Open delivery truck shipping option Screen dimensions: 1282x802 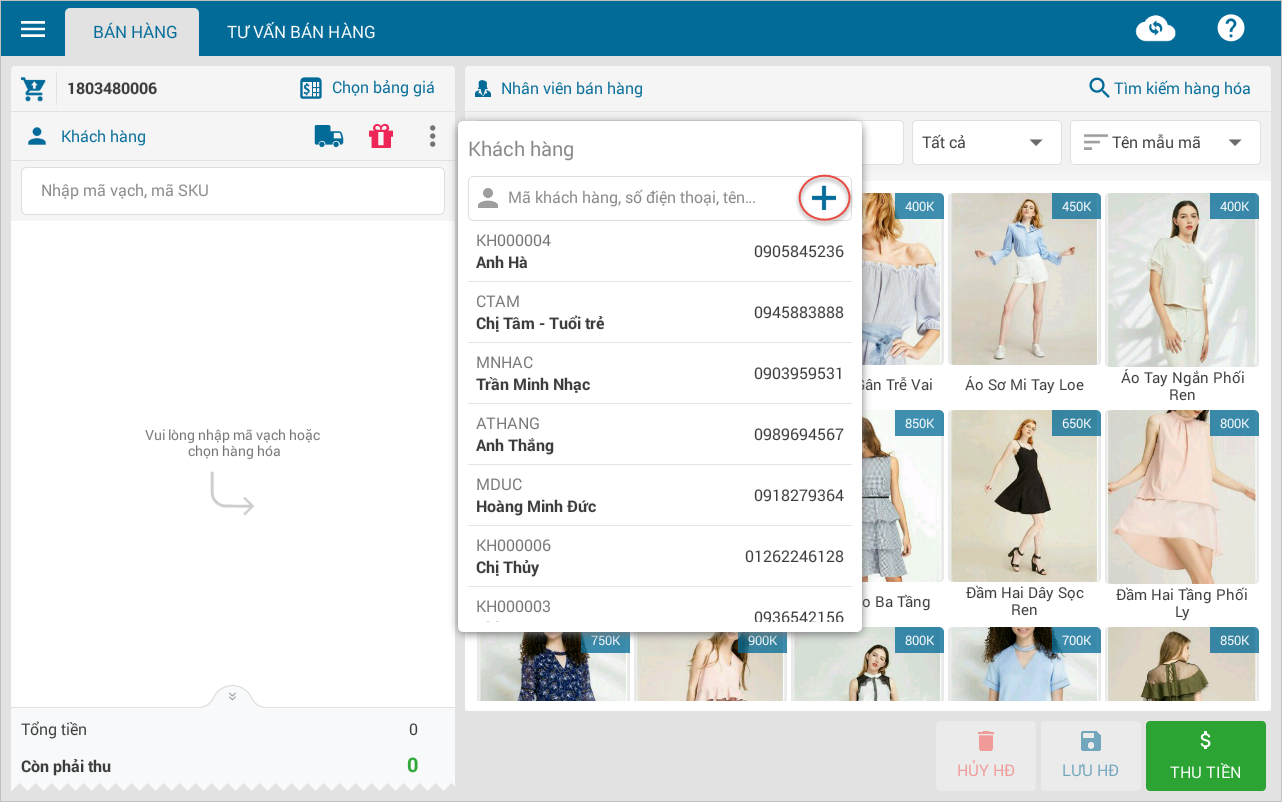[329, 137]
